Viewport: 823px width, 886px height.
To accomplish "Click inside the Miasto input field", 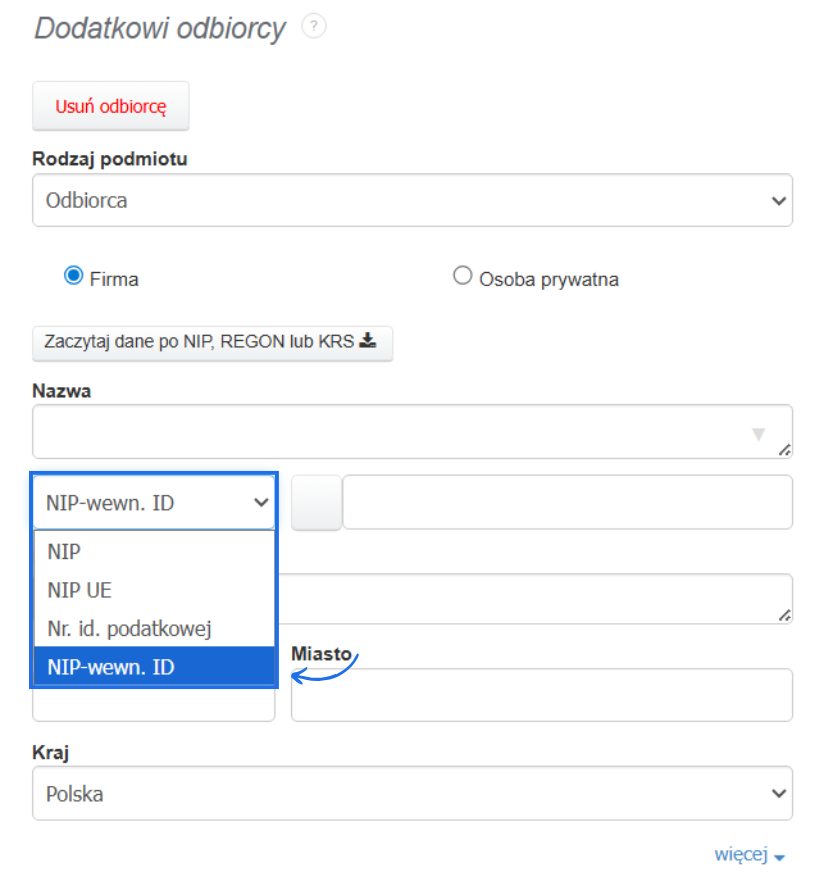I will click(541, 694).
